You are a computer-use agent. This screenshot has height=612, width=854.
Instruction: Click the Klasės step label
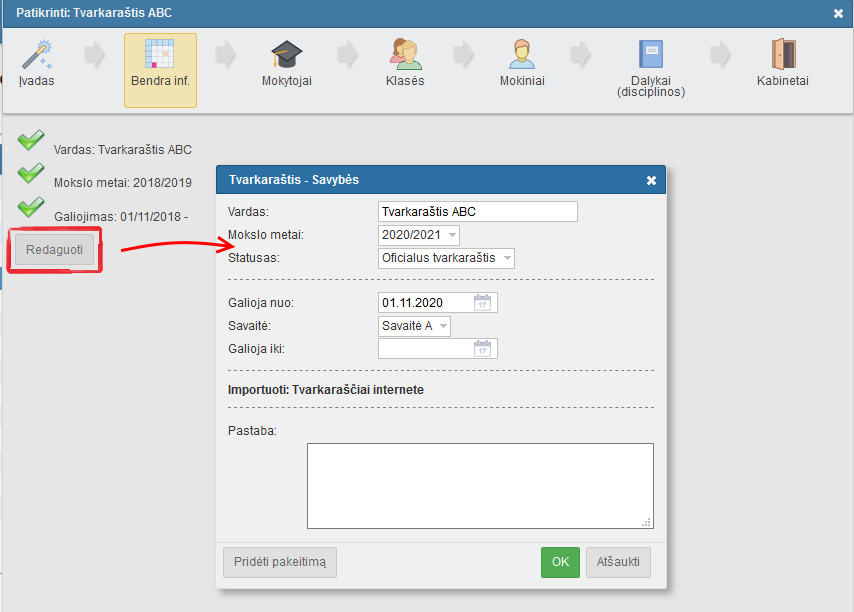point(405,81)
